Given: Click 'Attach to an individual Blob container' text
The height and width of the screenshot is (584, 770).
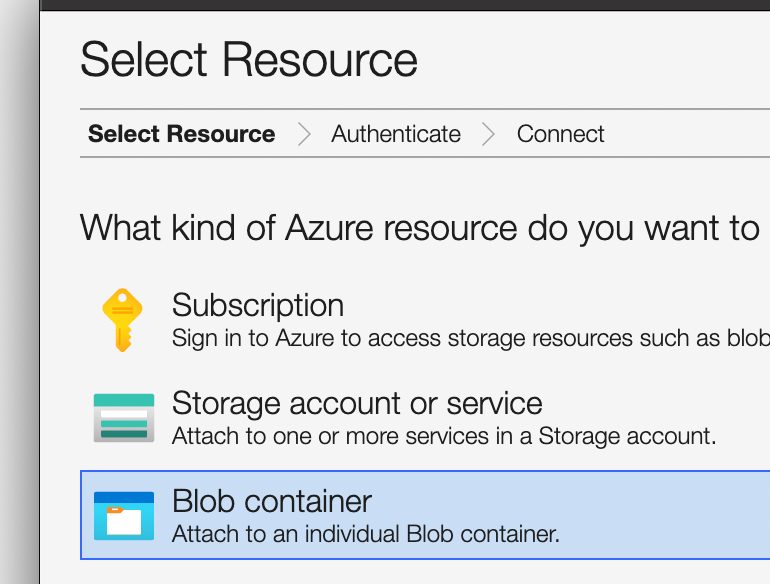Looking at the screenshot, I should 365,534.
